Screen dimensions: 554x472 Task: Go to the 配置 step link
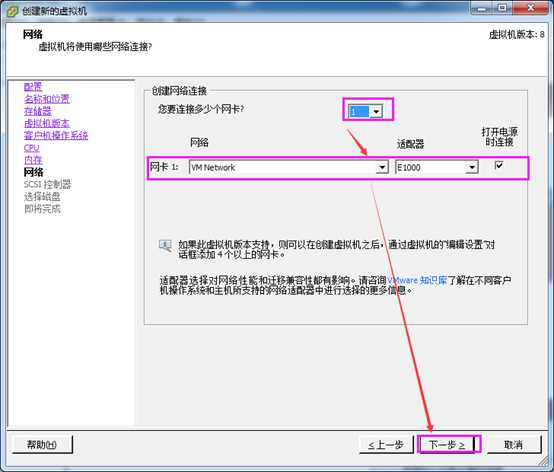point(33,87)
